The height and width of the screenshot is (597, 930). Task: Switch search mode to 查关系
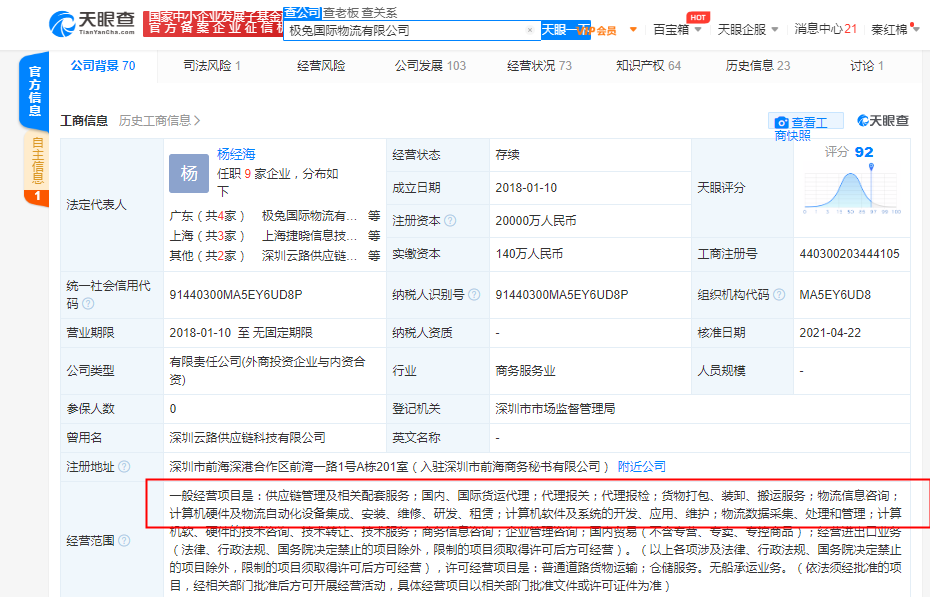[x=378, y=12]
